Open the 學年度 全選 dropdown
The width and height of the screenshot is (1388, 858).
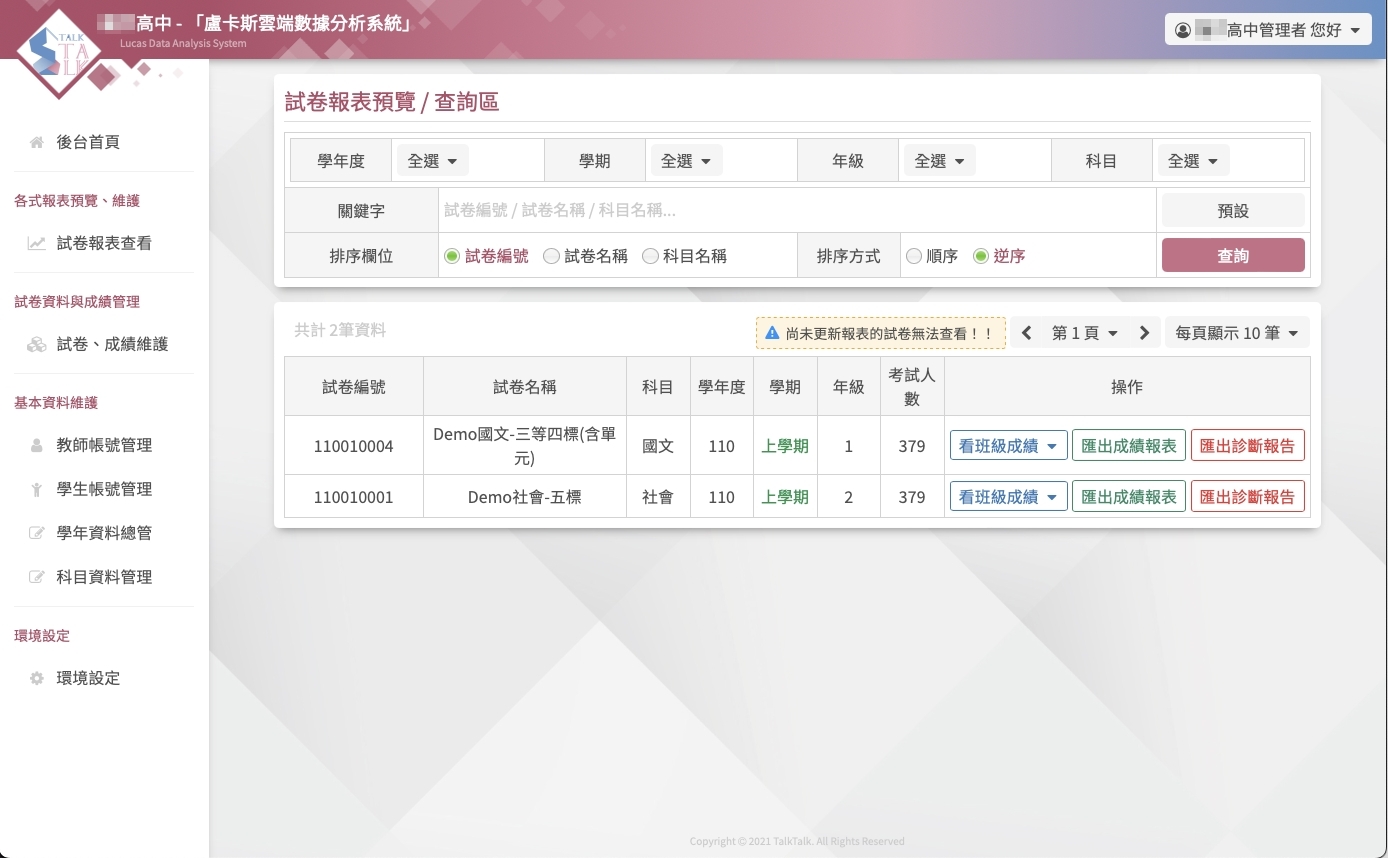[x=433, y=160]
